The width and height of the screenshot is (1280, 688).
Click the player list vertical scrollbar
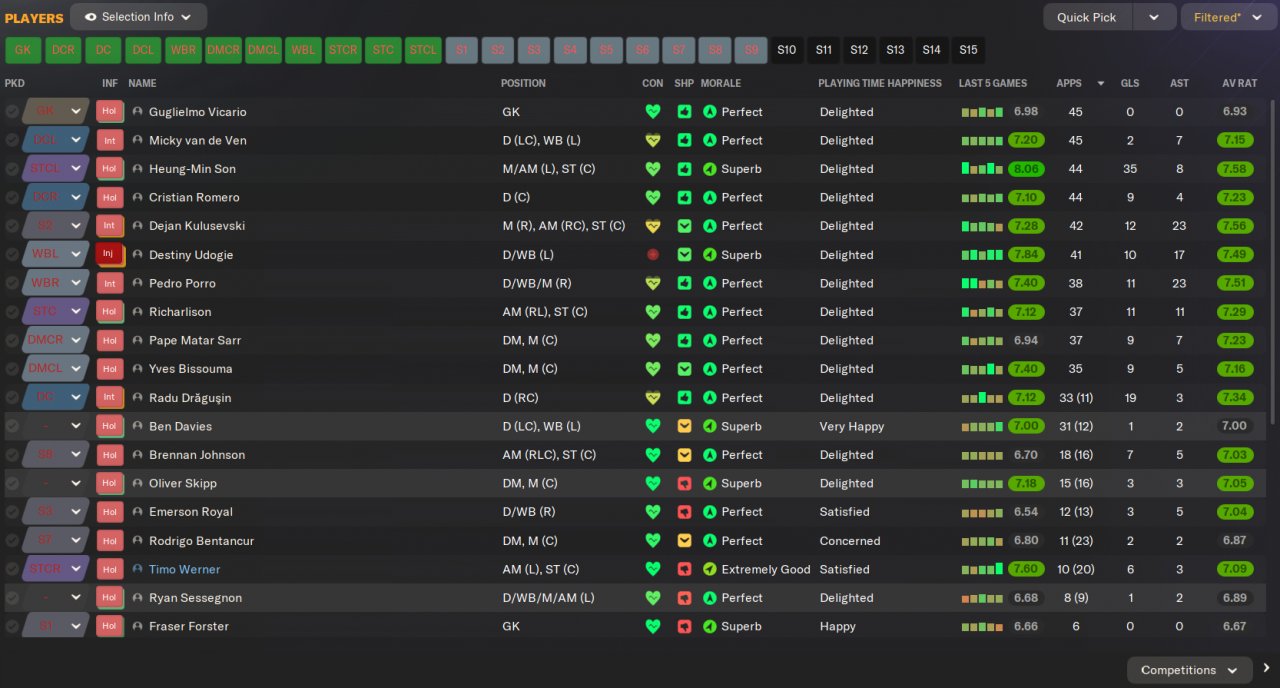click(x=1273, y=260)
